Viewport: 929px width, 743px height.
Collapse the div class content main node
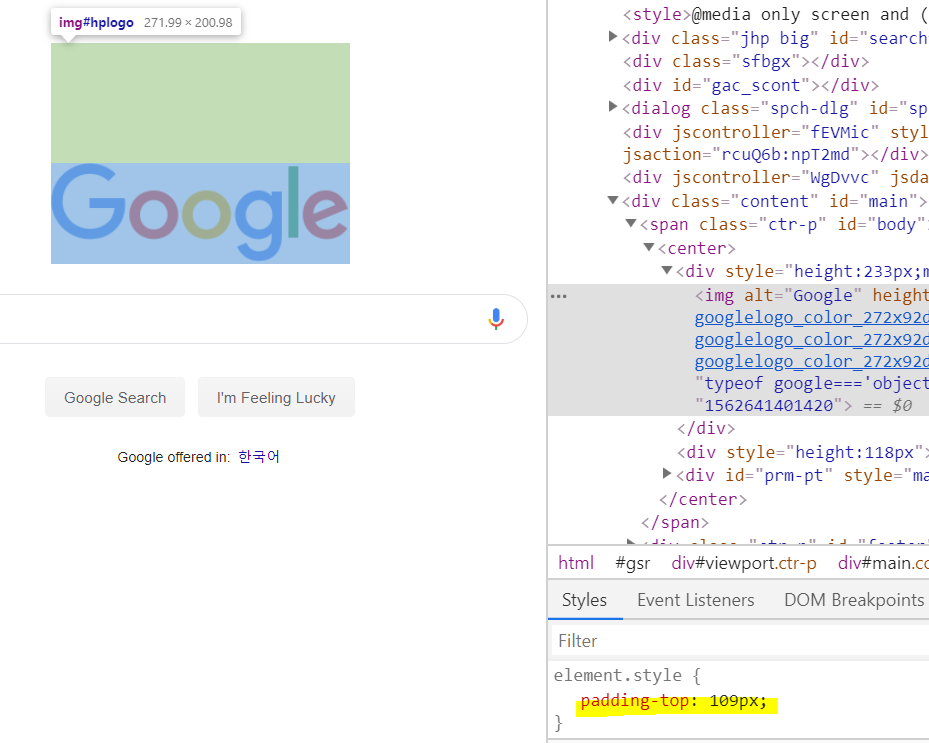tap(613, 200)
